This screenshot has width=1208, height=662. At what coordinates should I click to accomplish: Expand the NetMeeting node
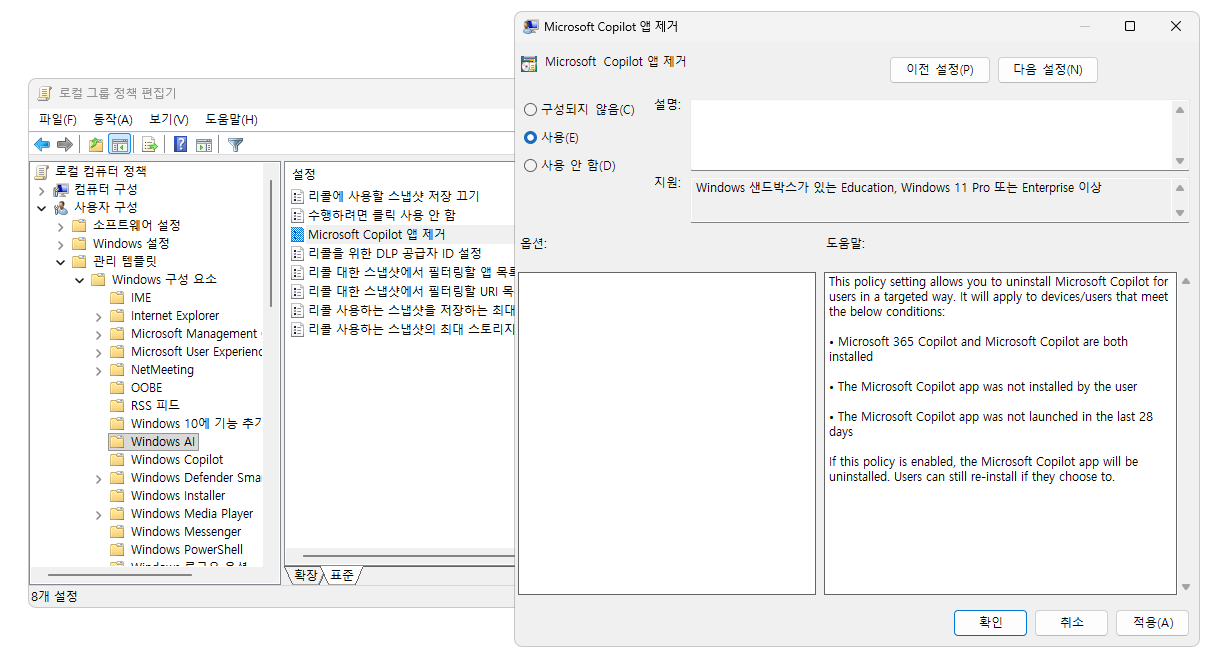98,370
